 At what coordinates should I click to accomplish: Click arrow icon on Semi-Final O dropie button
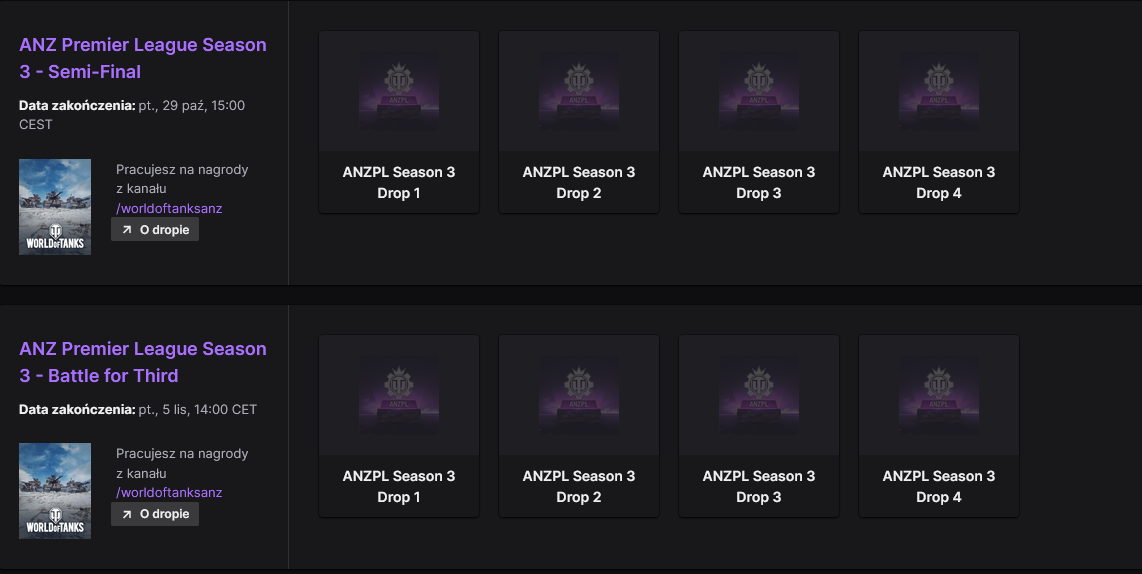127,229
